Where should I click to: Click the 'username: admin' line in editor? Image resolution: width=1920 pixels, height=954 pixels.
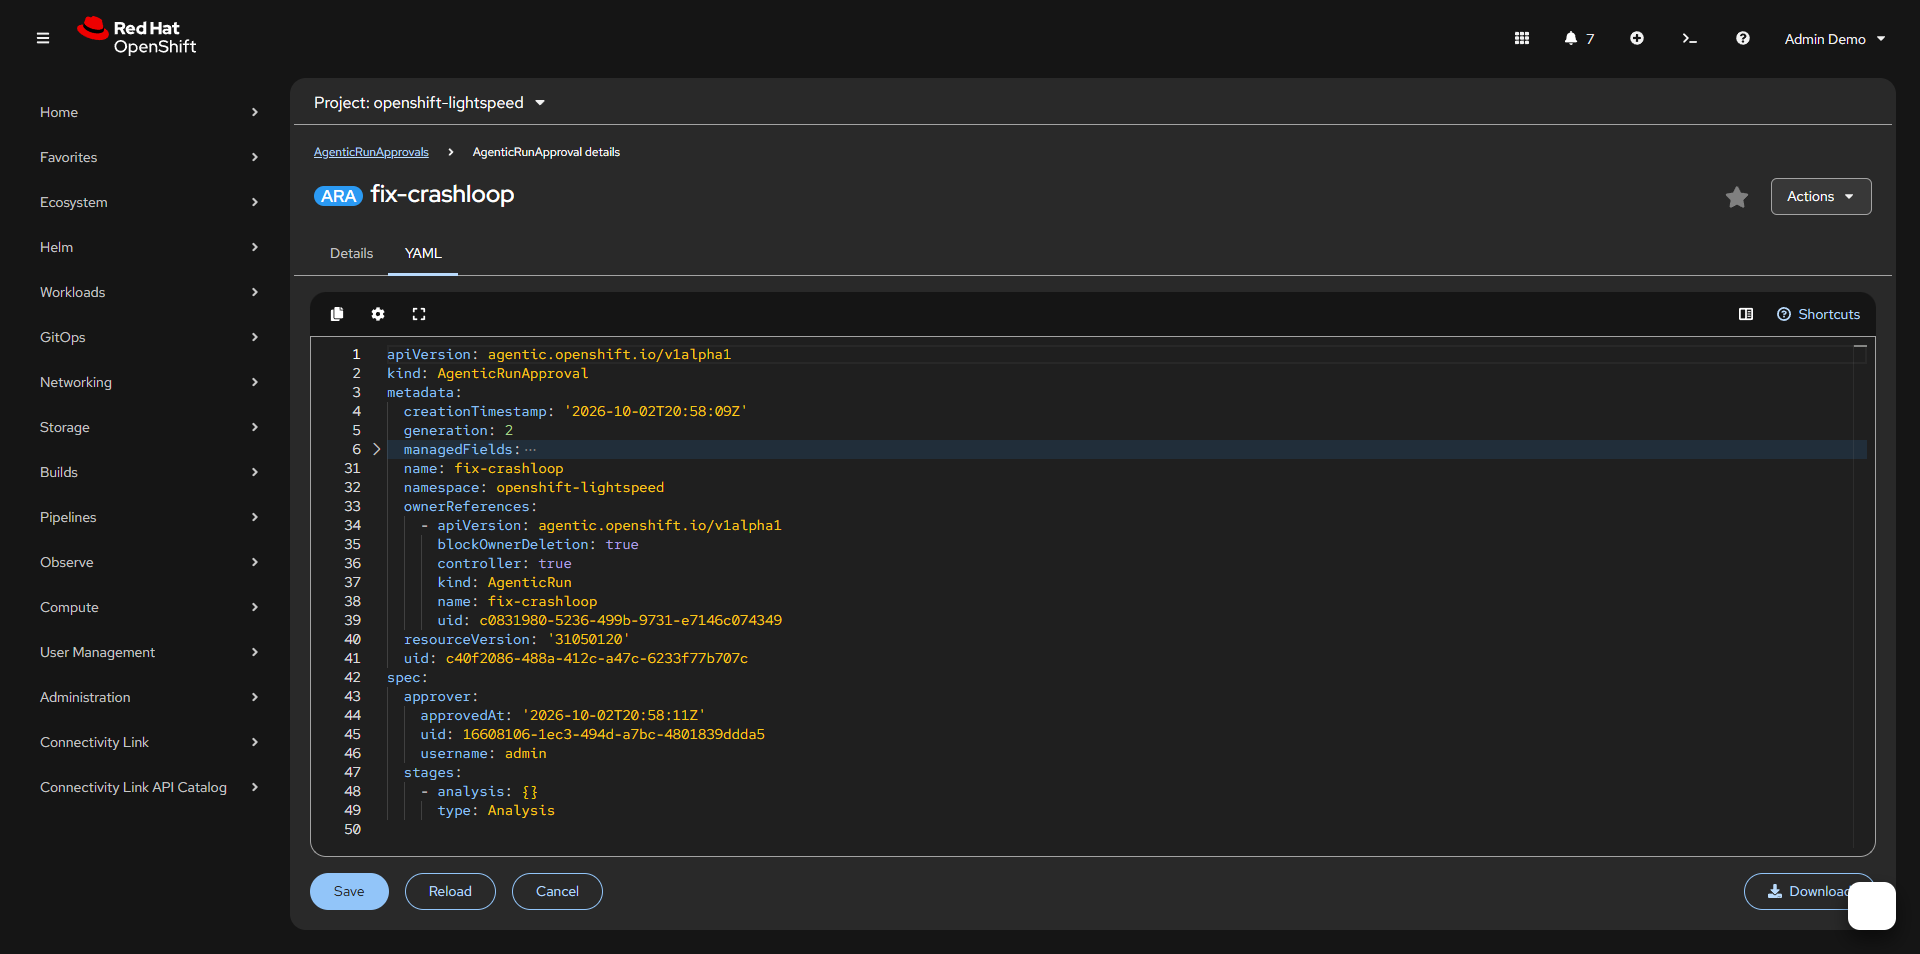click(x=483, y=753)
